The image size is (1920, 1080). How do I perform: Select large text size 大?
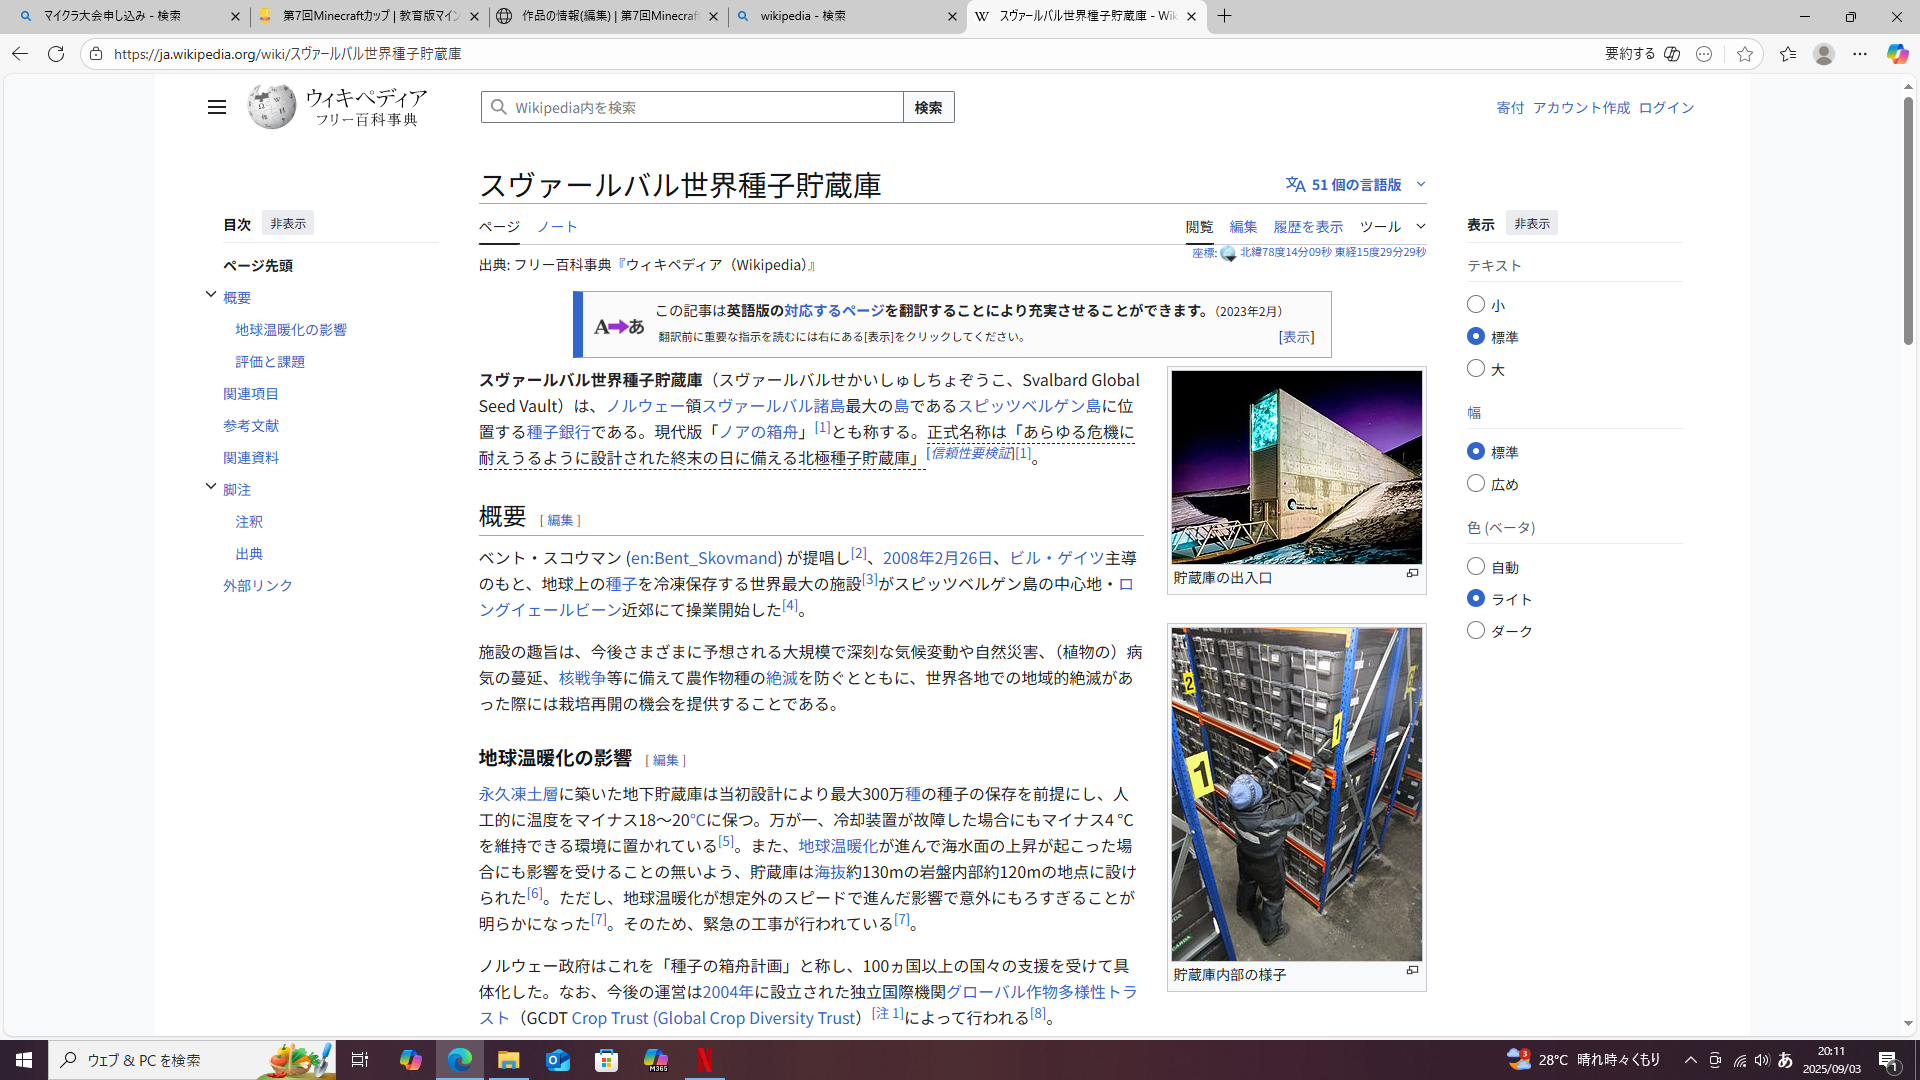click(x=1476, y=368)
